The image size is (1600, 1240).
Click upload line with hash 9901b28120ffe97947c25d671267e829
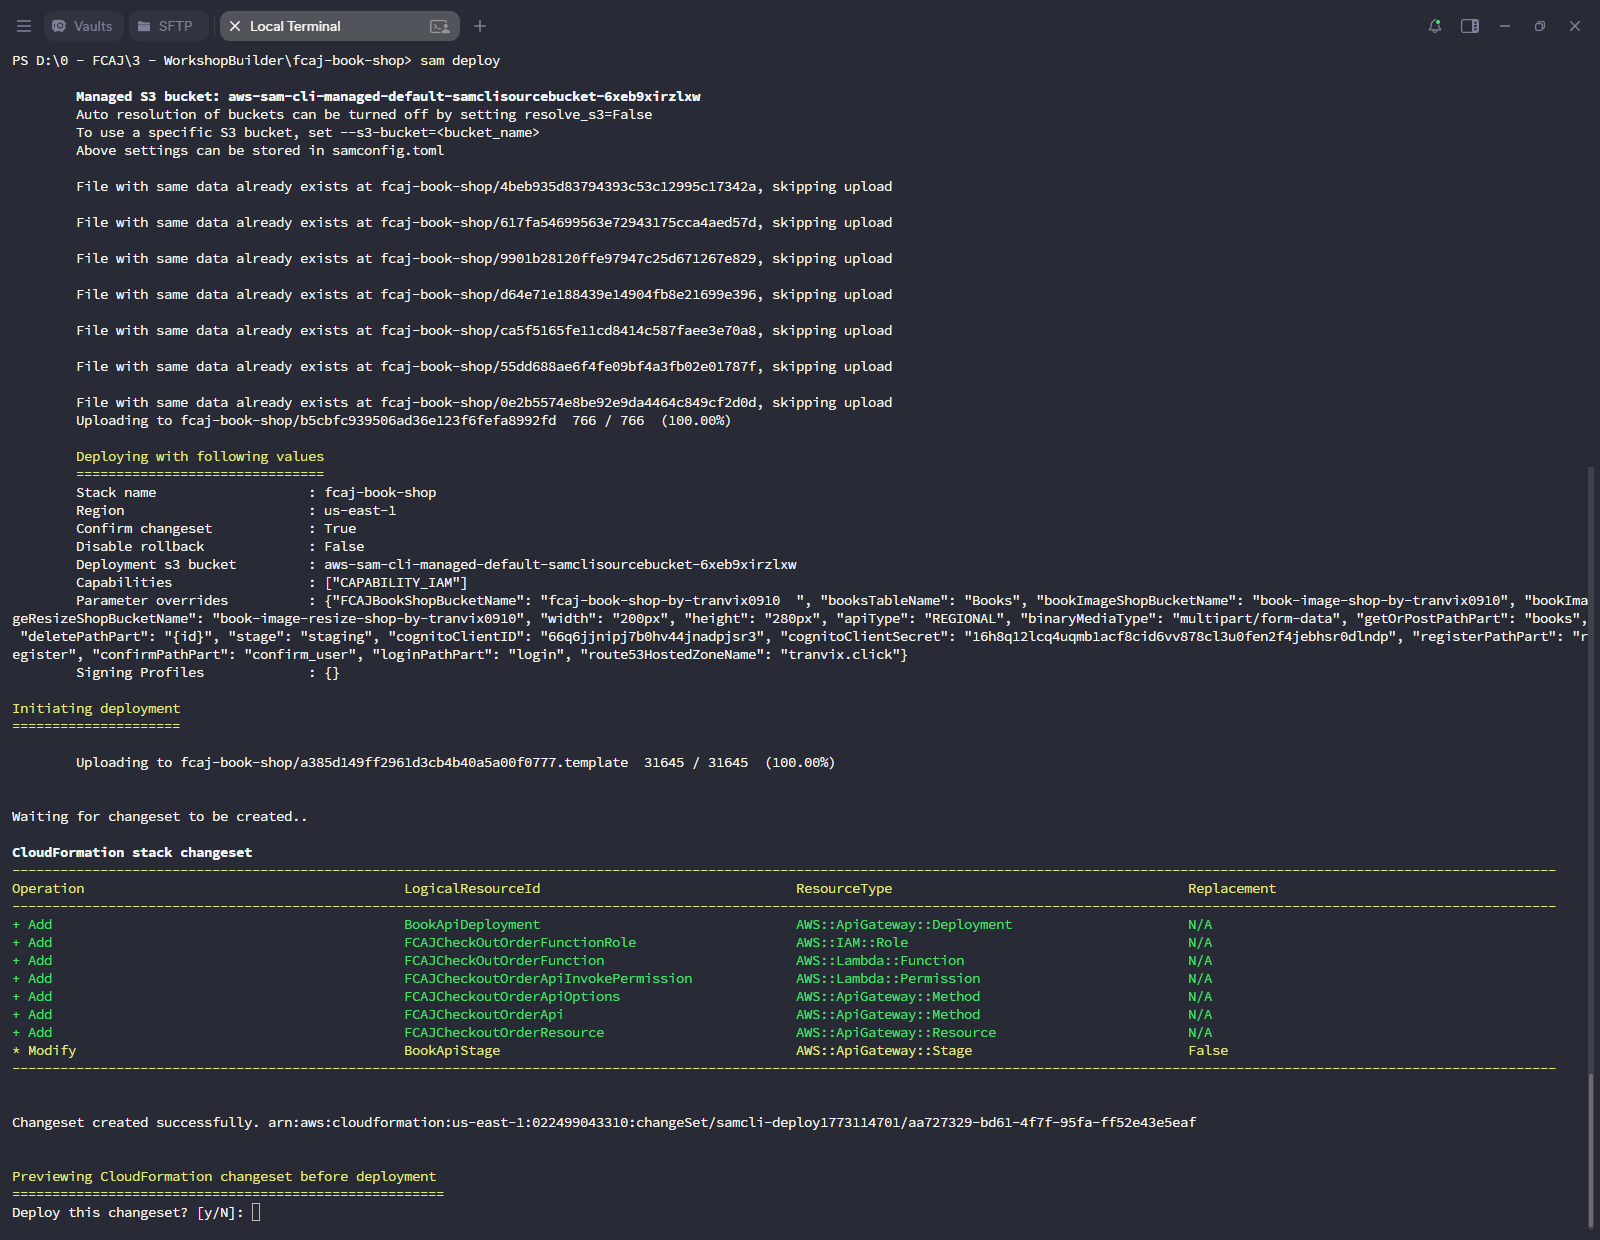484,259
